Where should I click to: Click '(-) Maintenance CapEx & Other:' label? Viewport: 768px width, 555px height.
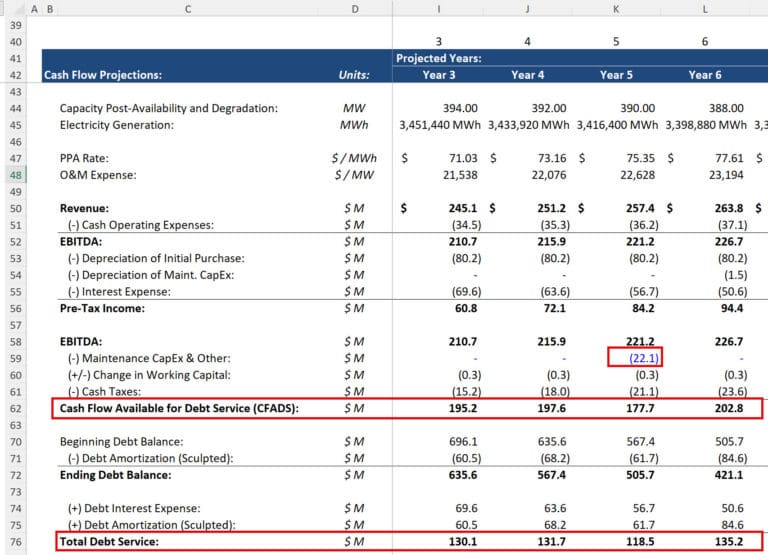(x=149, y=358)
